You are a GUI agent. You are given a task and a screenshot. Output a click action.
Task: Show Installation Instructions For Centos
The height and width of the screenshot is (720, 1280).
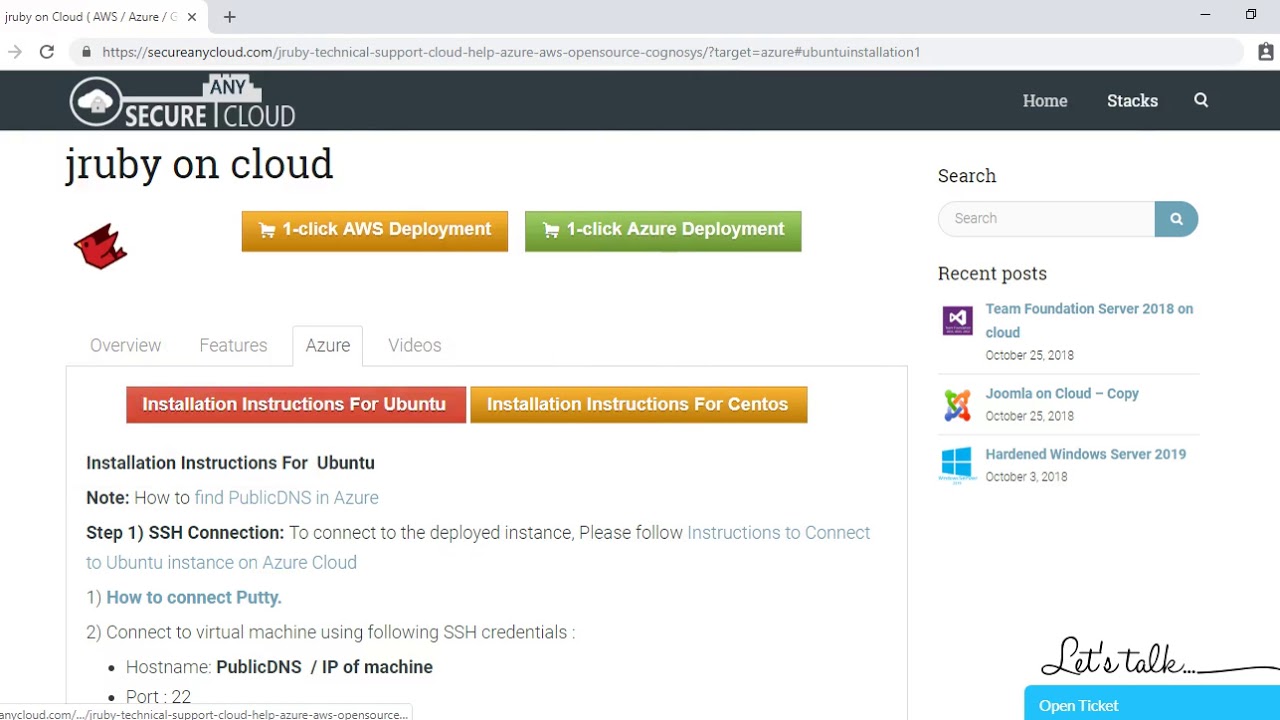(x=639, y=405)
